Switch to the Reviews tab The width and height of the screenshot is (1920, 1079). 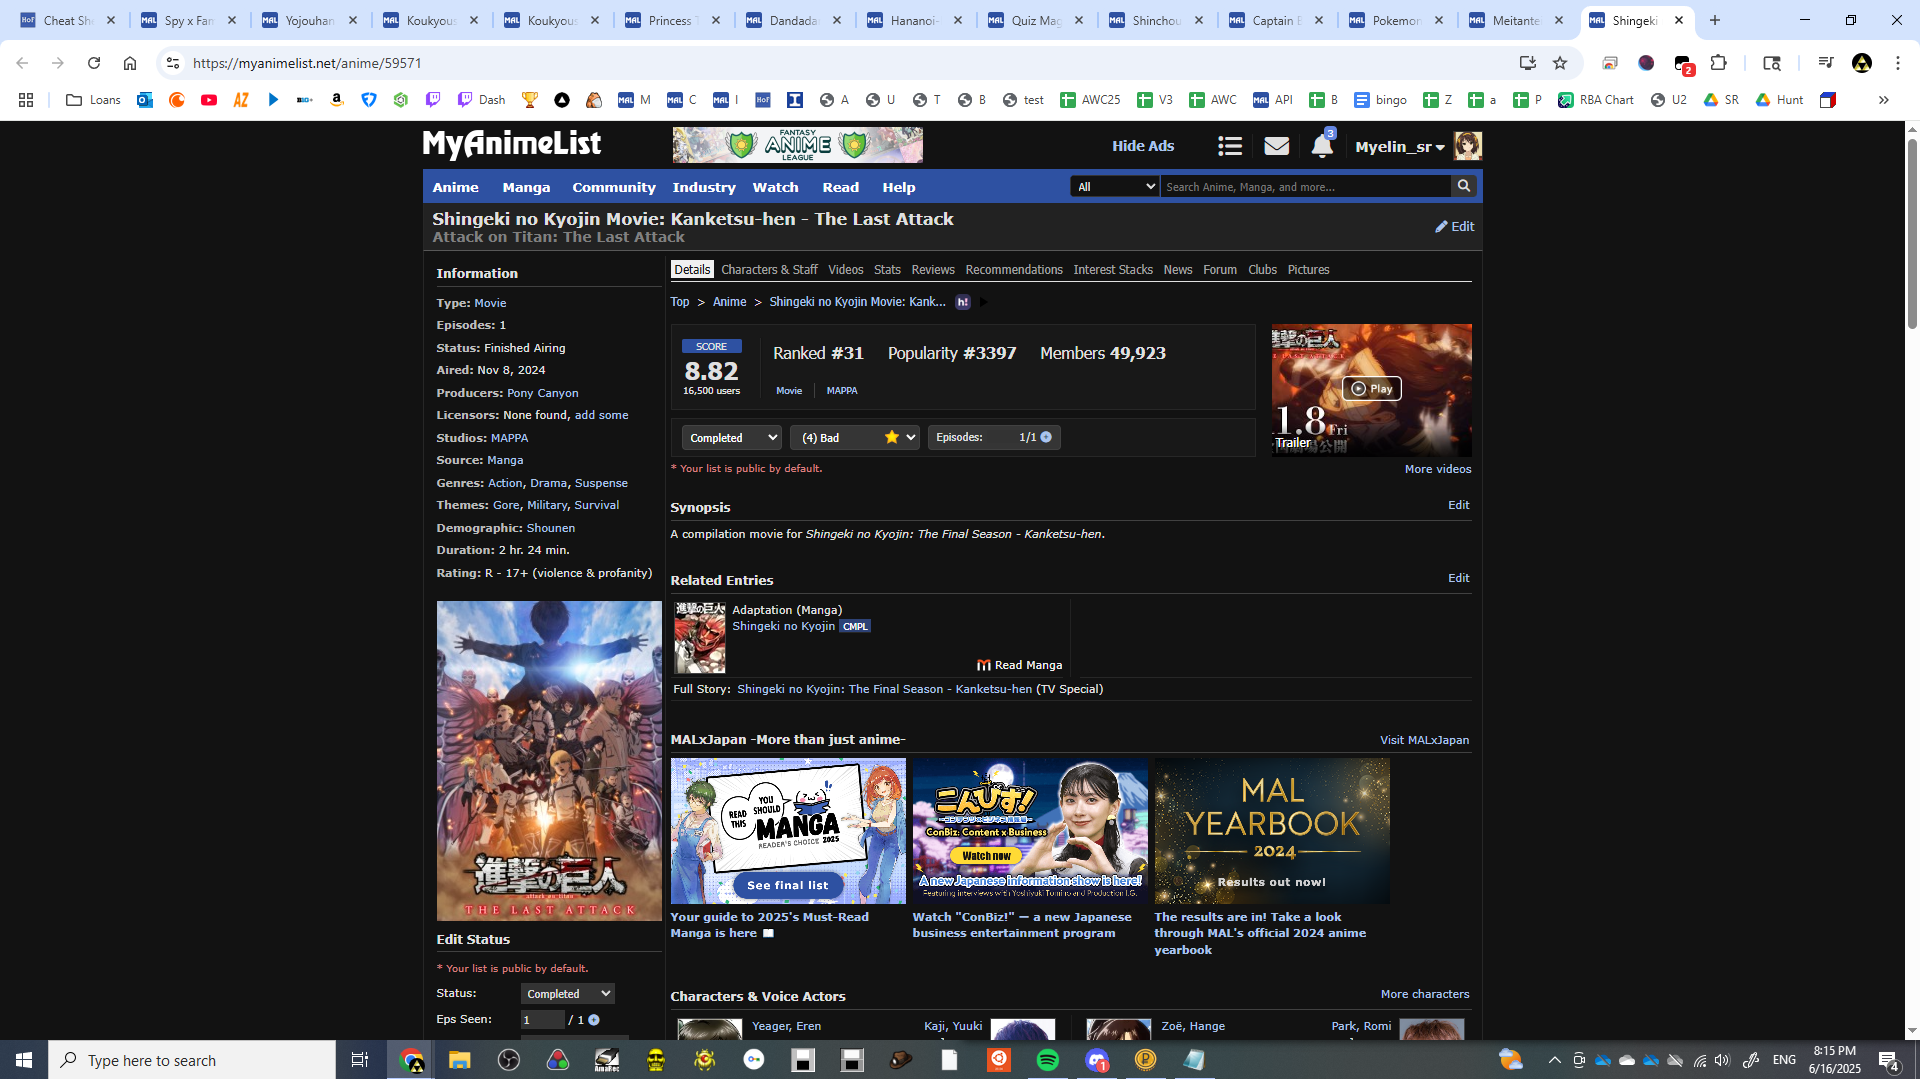point(933,270)
